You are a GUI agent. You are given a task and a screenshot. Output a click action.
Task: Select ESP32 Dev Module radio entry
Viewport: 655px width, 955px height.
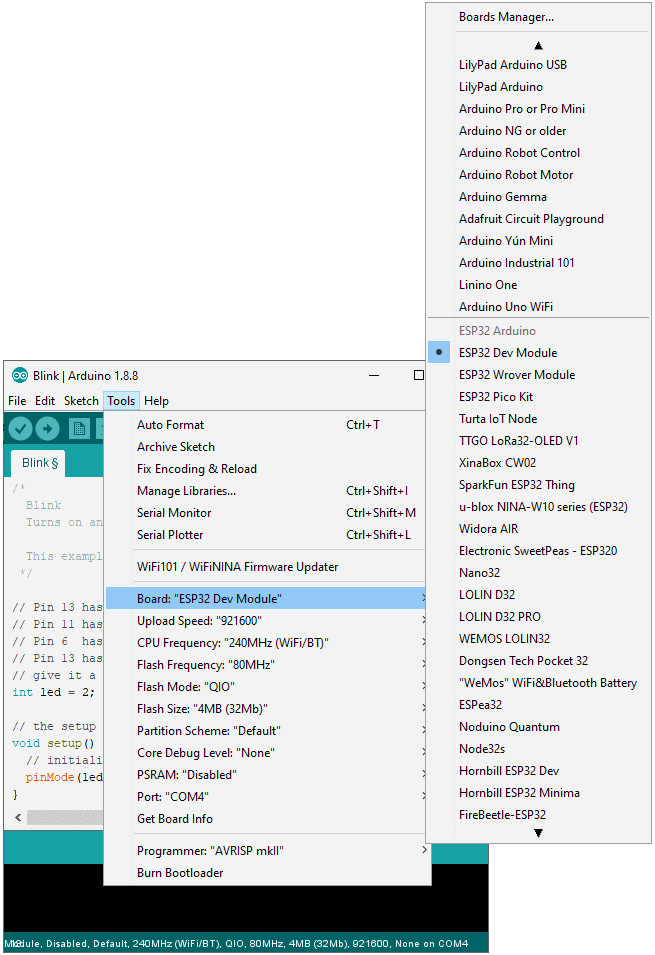pyautogui.click(x=539, y=353)
